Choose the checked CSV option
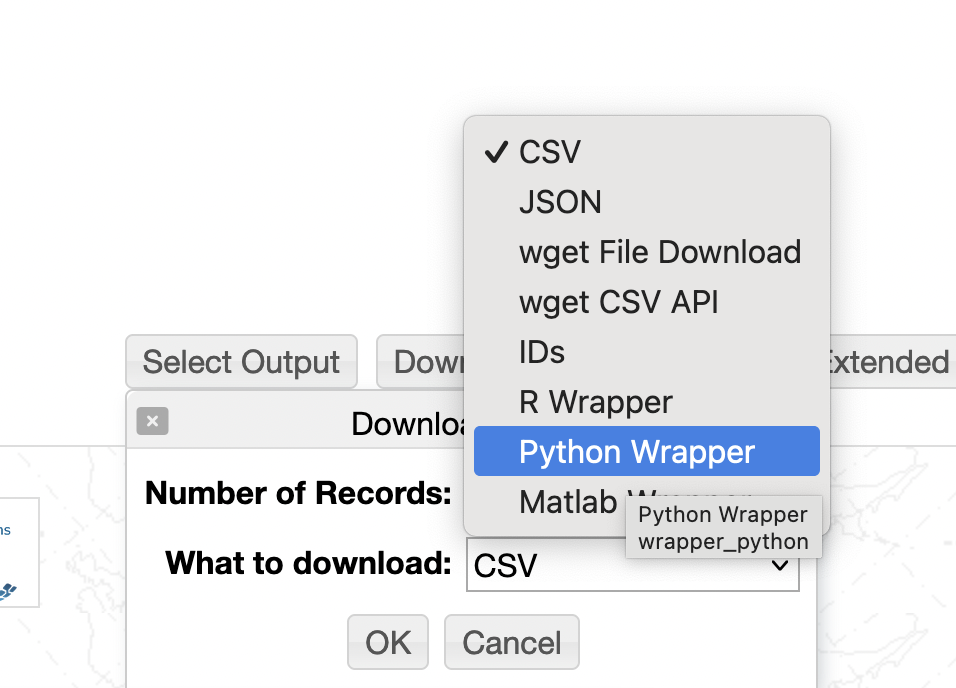This screenshot has height=688, width=956. click(x=549, y=152)
